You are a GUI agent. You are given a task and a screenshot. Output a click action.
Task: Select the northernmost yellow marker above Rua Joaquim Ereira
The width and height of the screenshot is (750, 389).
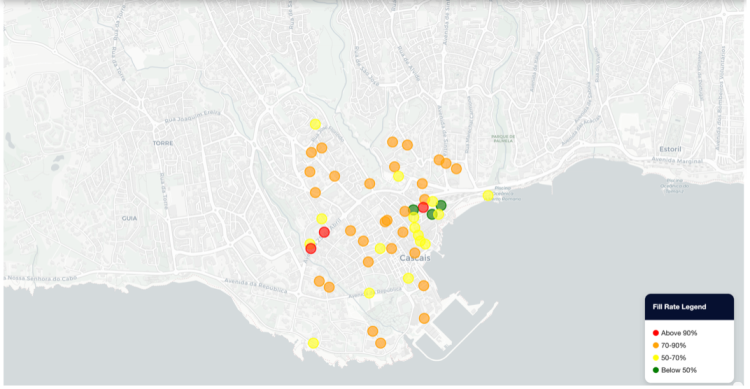(315, 124)
